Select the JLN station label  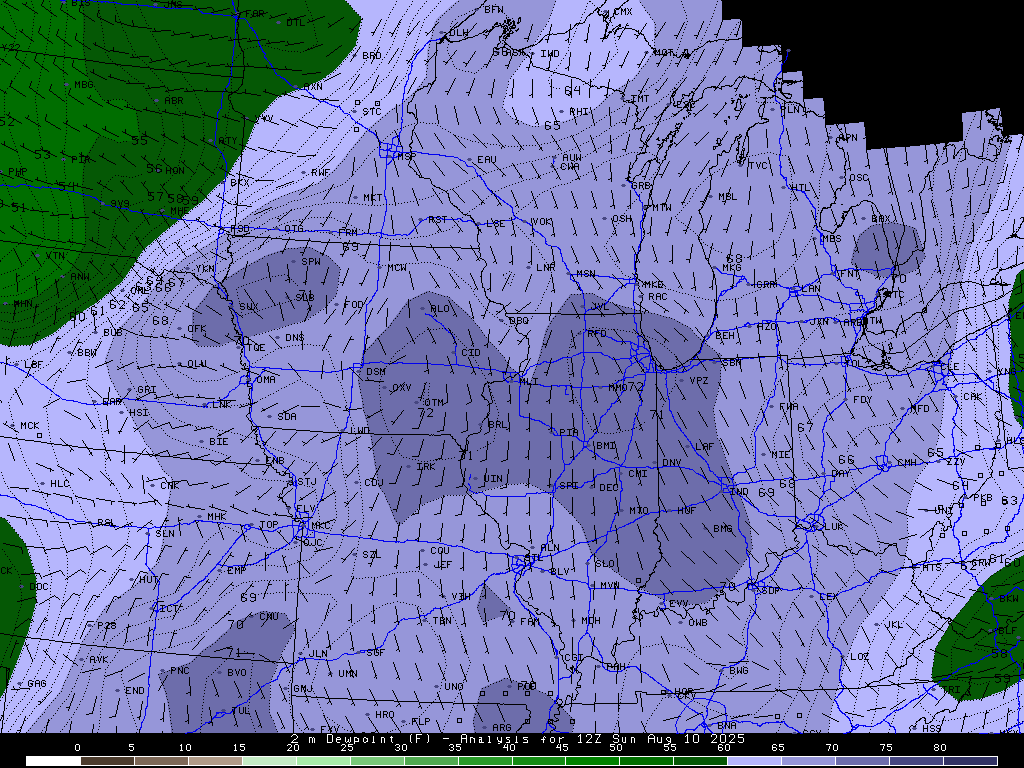click(x=318, y=654)
